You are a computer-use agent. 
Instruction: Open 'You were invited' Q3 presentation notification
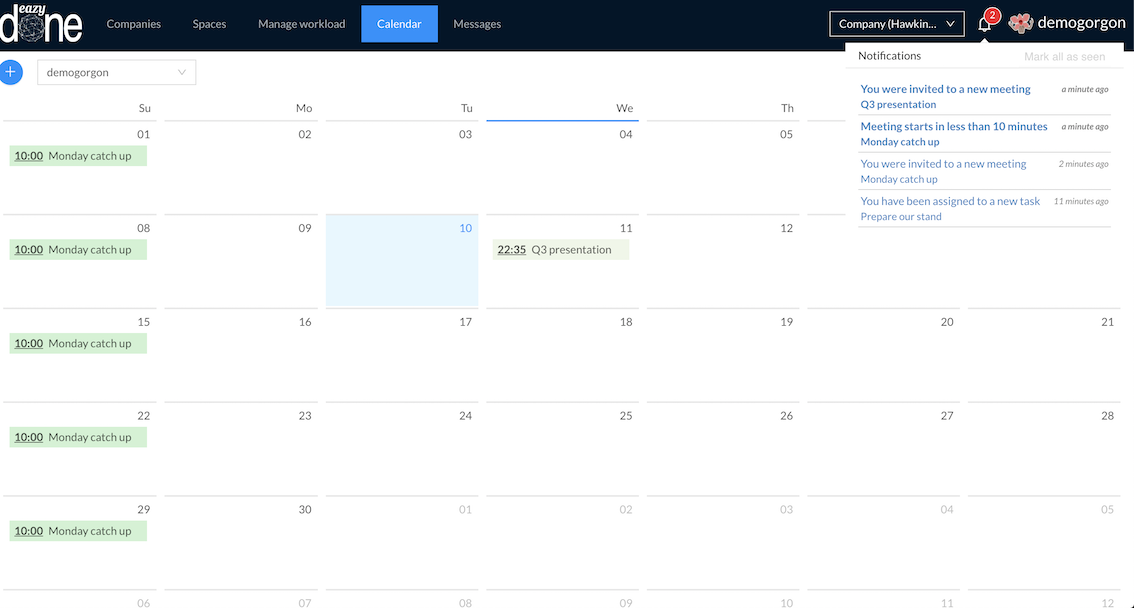coord(984,96)
